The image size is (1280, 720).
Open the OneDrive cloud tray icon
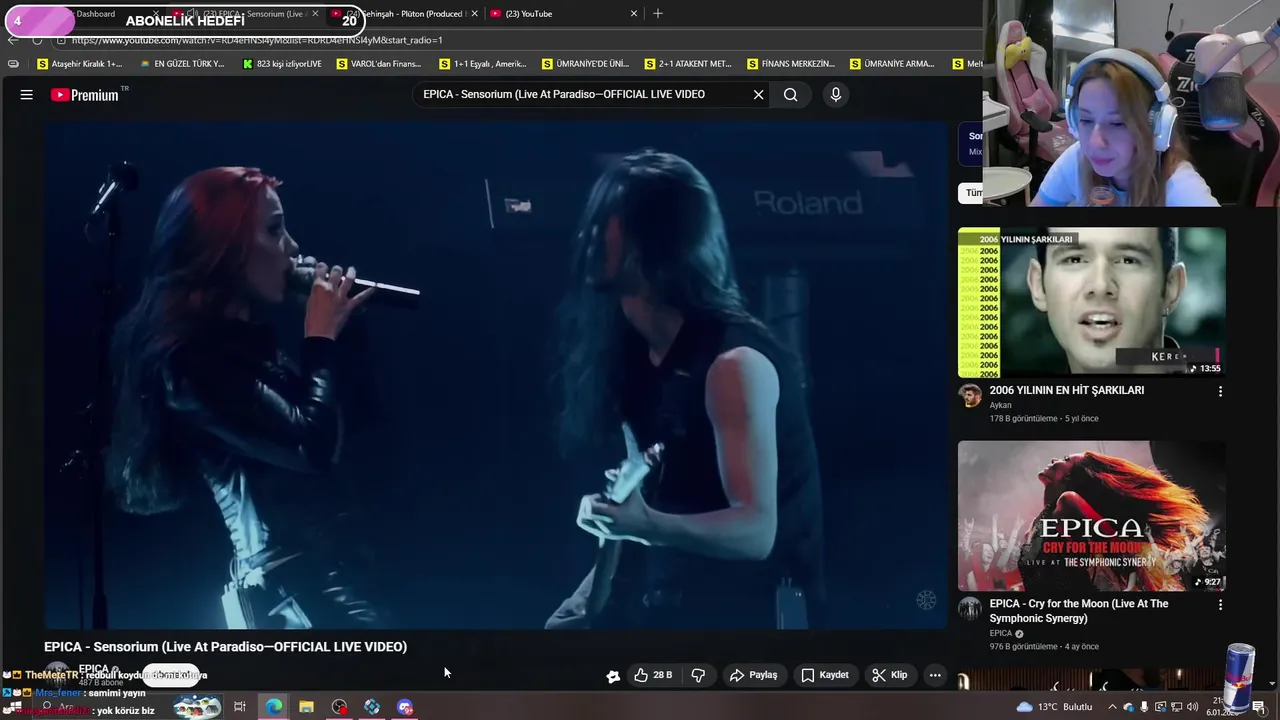(x=1129, y=707)
